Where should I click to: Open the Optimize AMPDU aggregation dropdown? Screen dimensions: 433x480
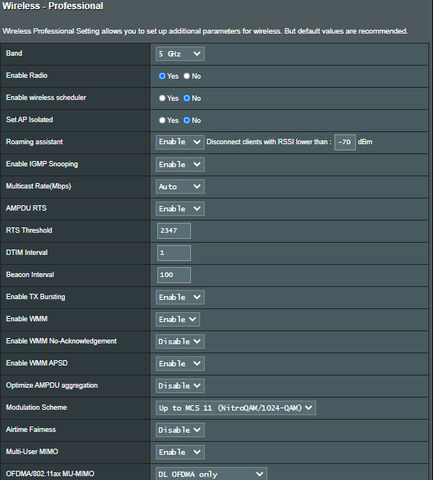coord(180,386)
